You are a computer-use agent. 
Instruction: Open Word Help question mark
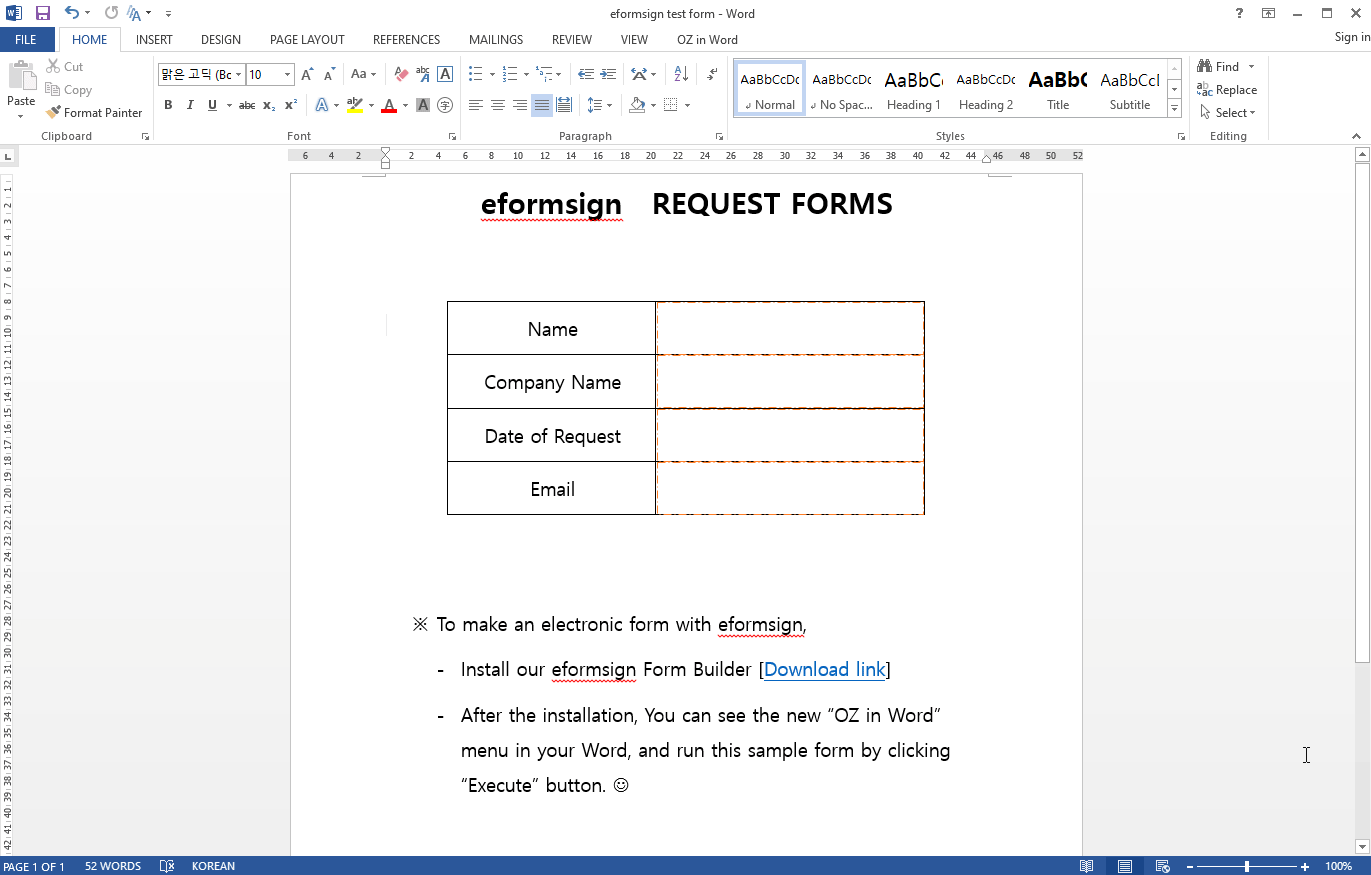pos(1240,13)
